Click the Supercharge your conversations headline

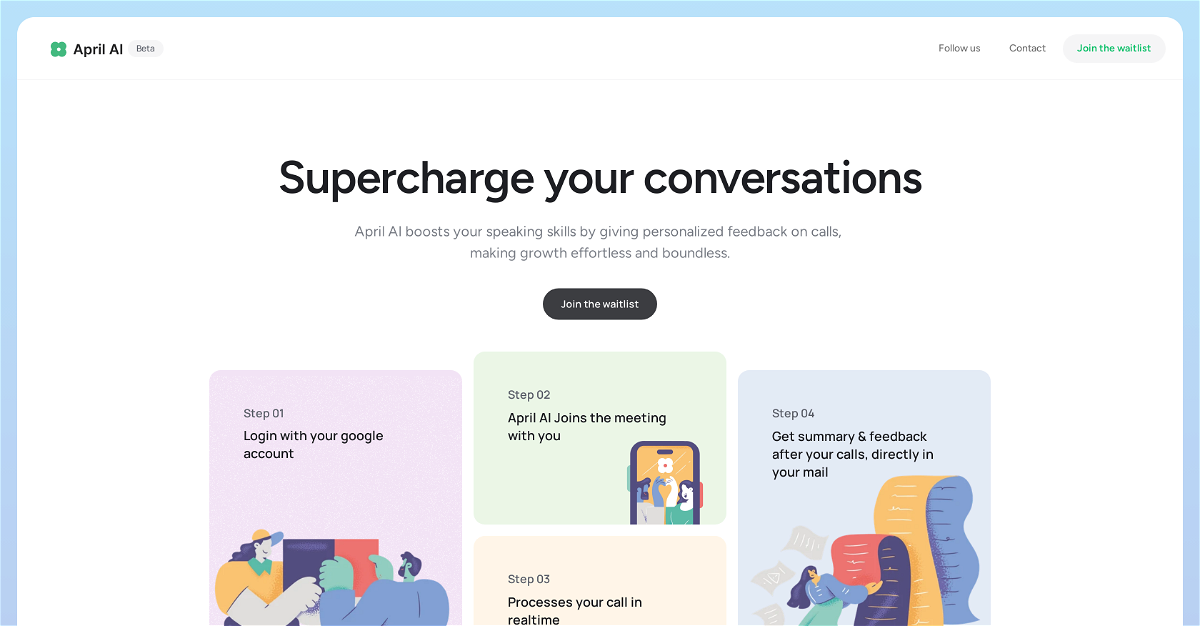600,178
